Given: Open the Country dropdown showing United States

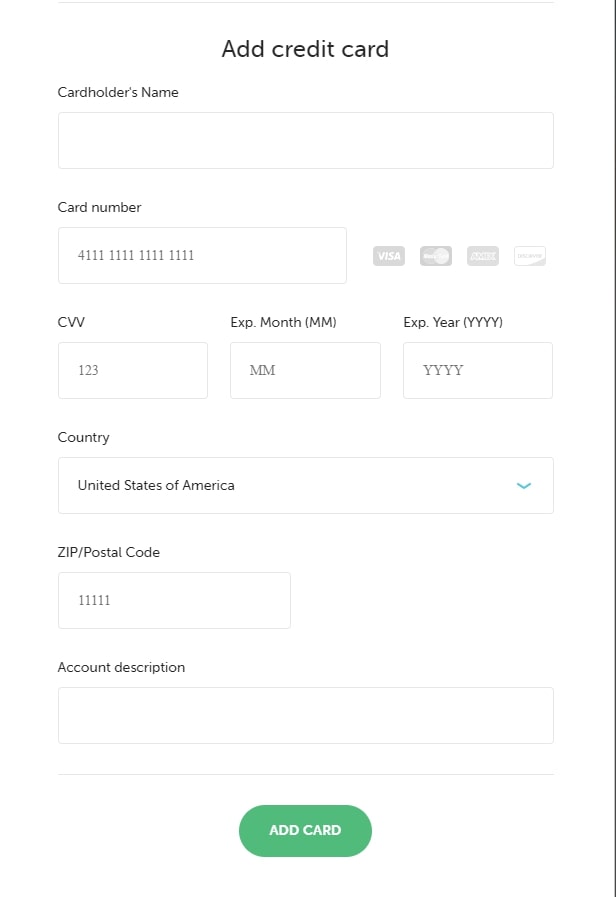Looking at the screenshot, I should pos(305,485).
